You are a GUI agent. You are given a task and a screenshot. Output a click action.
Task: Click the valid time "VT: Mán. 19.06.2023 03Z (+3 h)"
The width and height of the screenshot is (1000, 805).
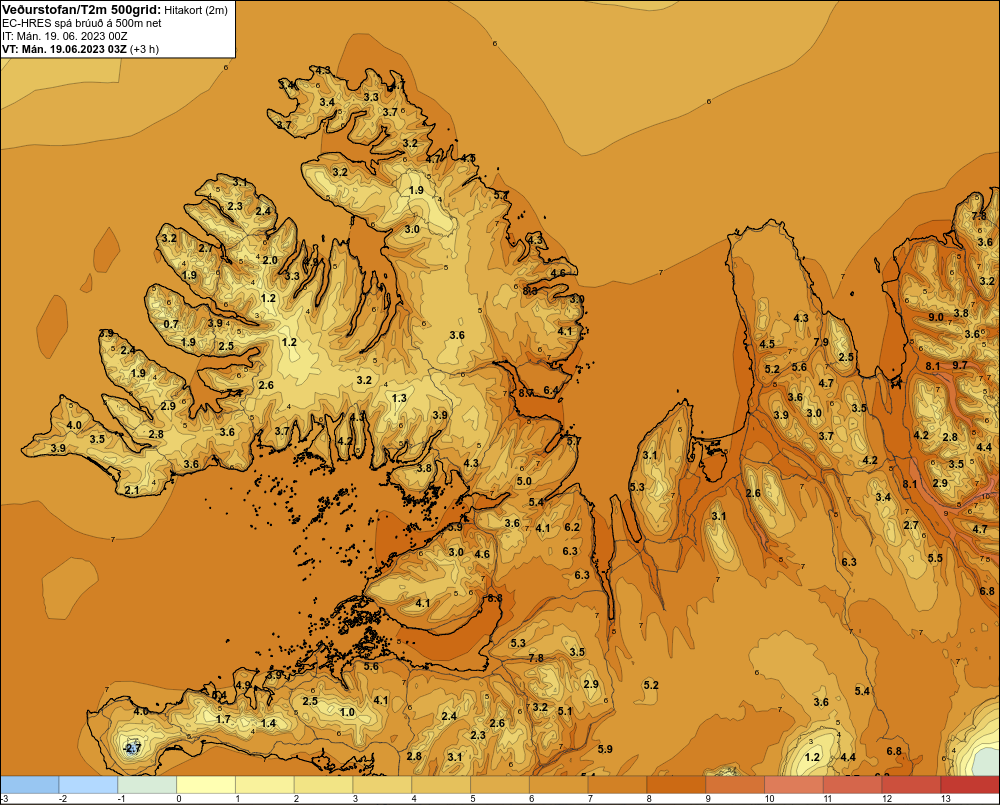pos(80,49)
